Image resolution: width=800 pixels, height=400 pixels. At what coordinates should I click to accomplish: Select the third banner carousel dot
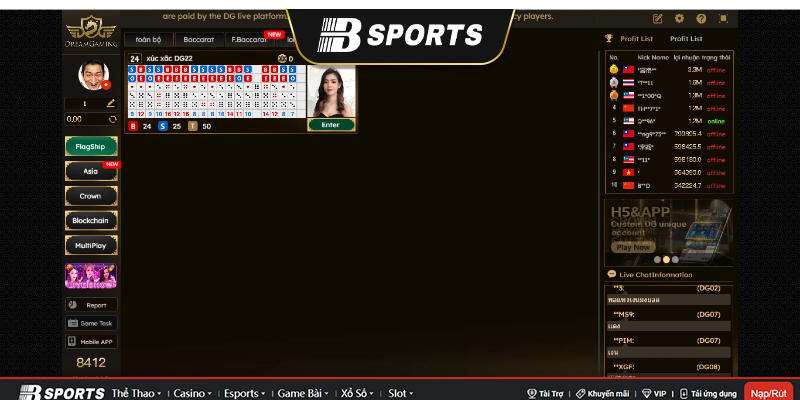675,259
